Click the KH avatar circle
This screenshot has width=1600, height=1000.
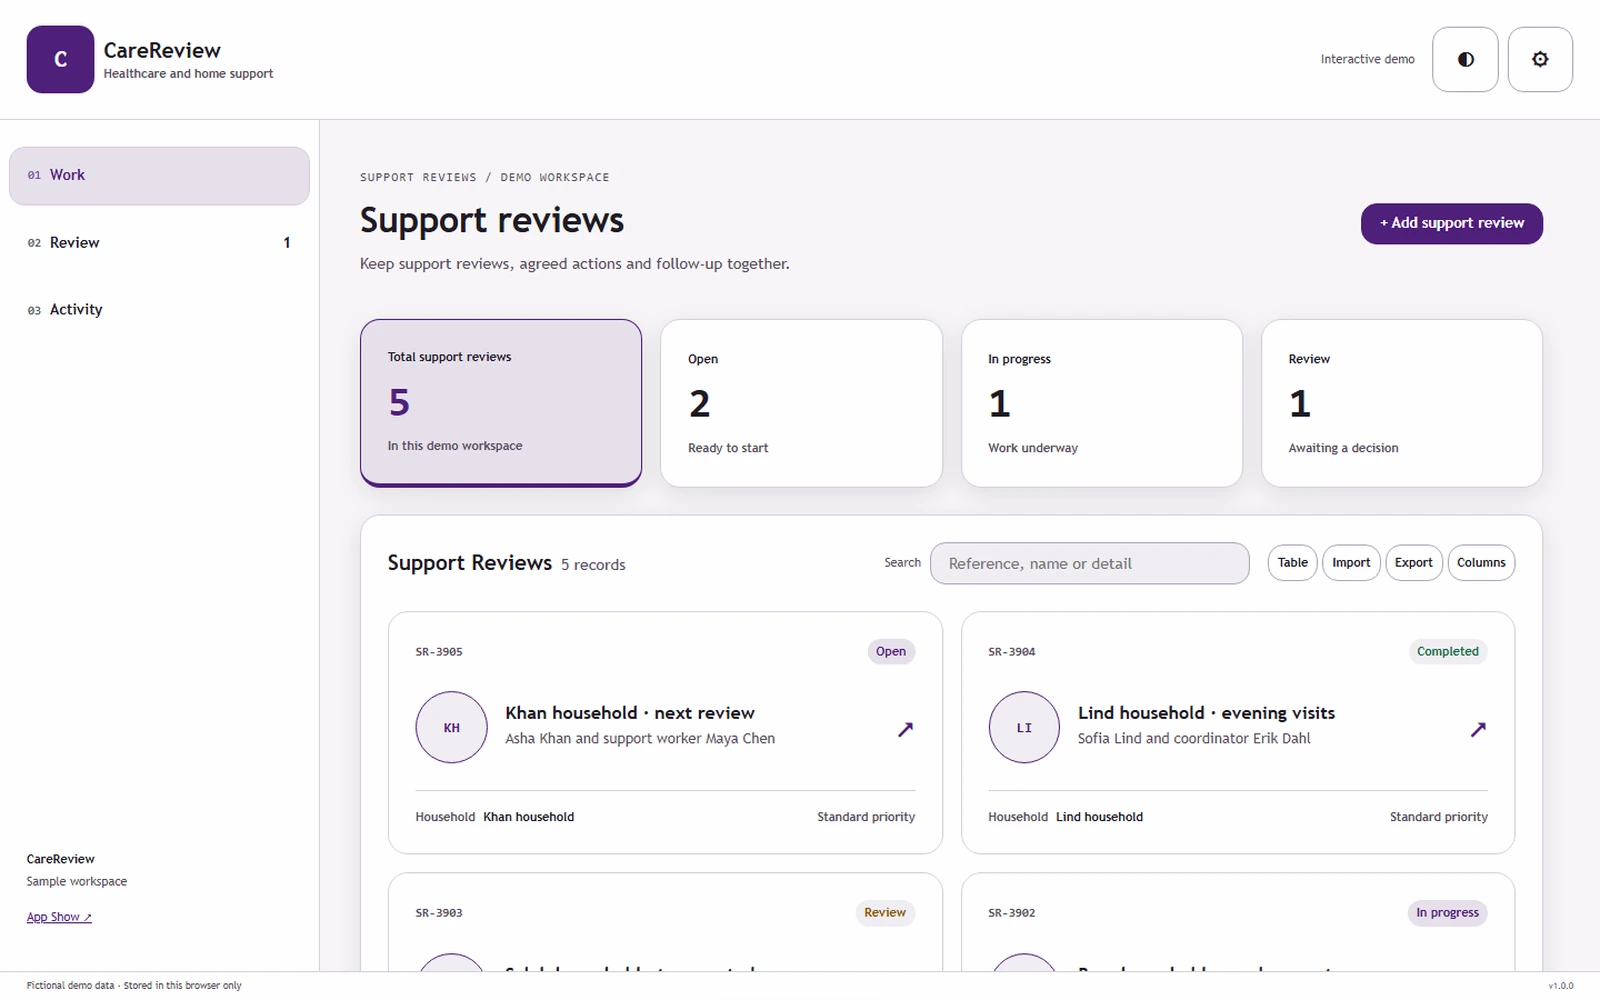(452, 727)
